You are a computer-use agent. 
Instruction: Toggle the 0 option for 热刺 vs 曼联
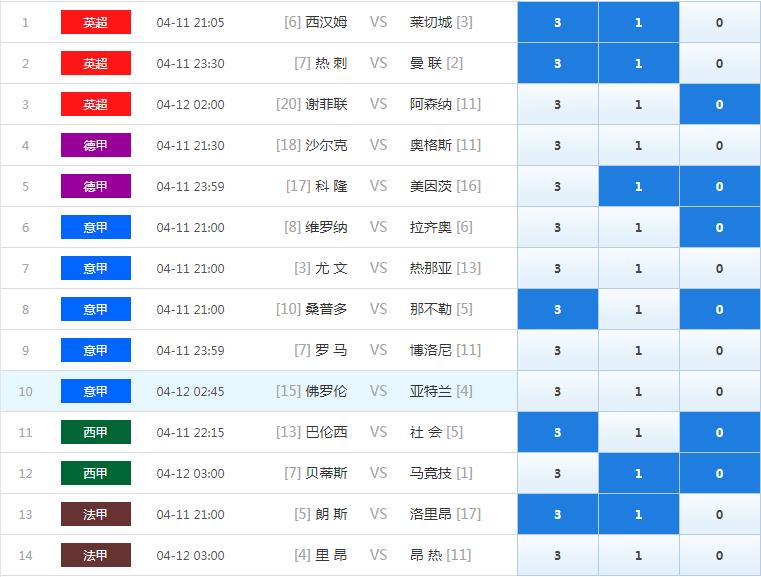(x=720, y=63)
